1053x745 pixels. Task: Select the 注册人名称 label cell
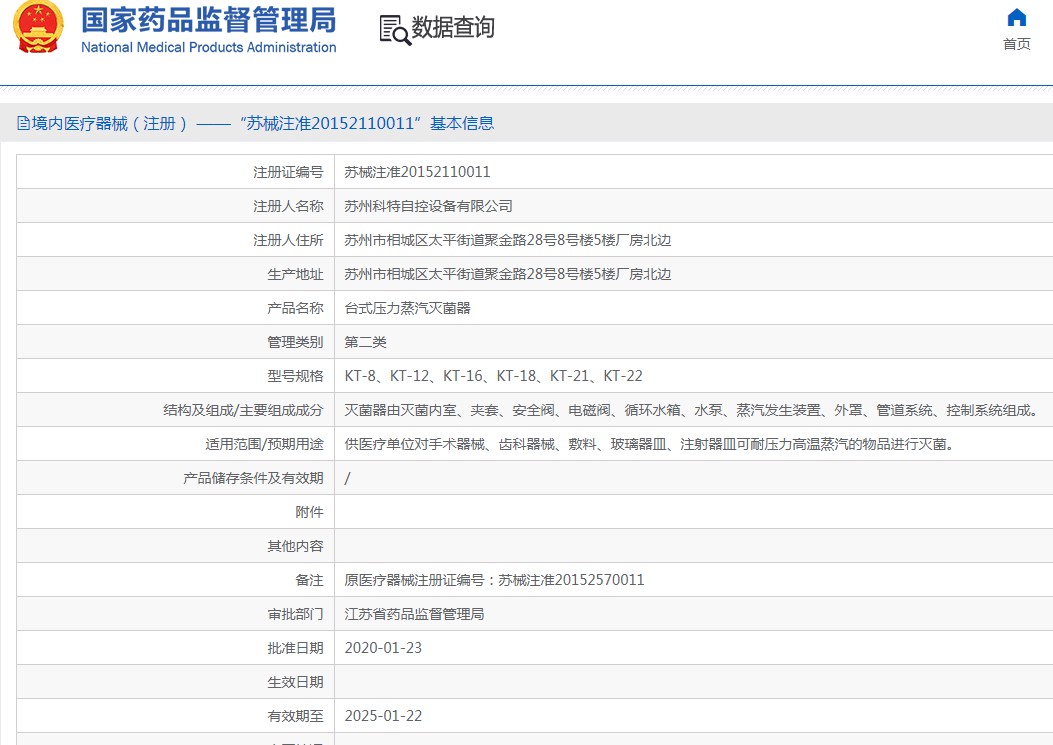pyautogui.click(x=175, y=206)
